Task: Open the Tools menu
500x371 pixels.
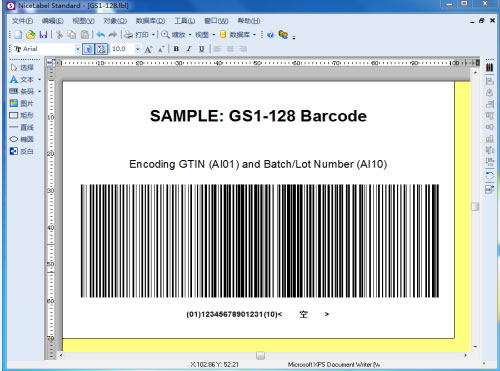Action: 185,21
